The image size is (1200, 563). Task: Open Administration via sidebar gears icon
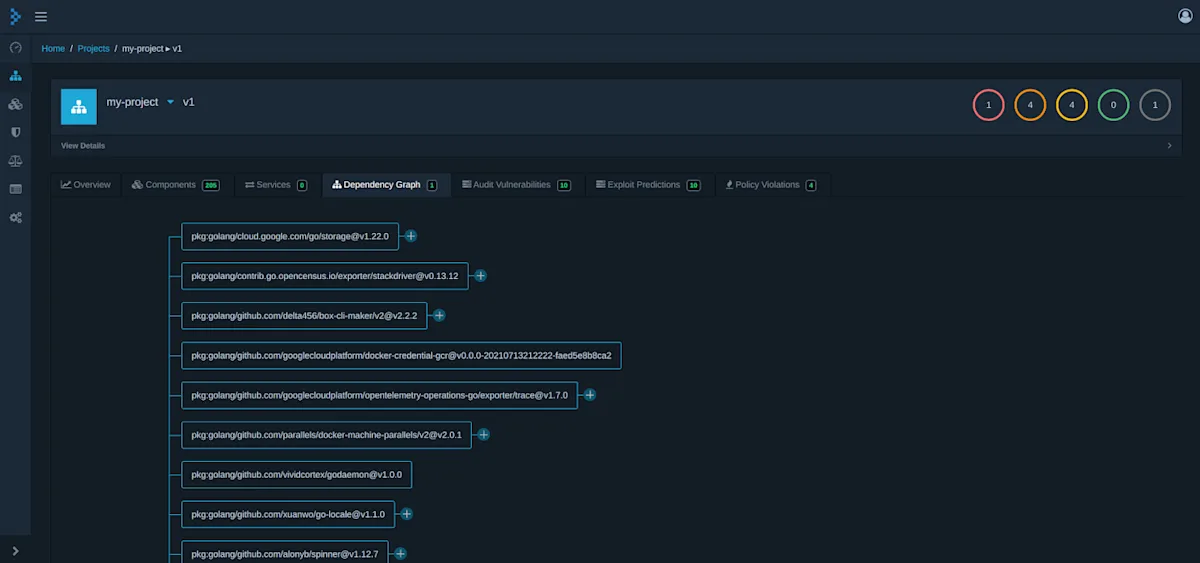(15, 217)
